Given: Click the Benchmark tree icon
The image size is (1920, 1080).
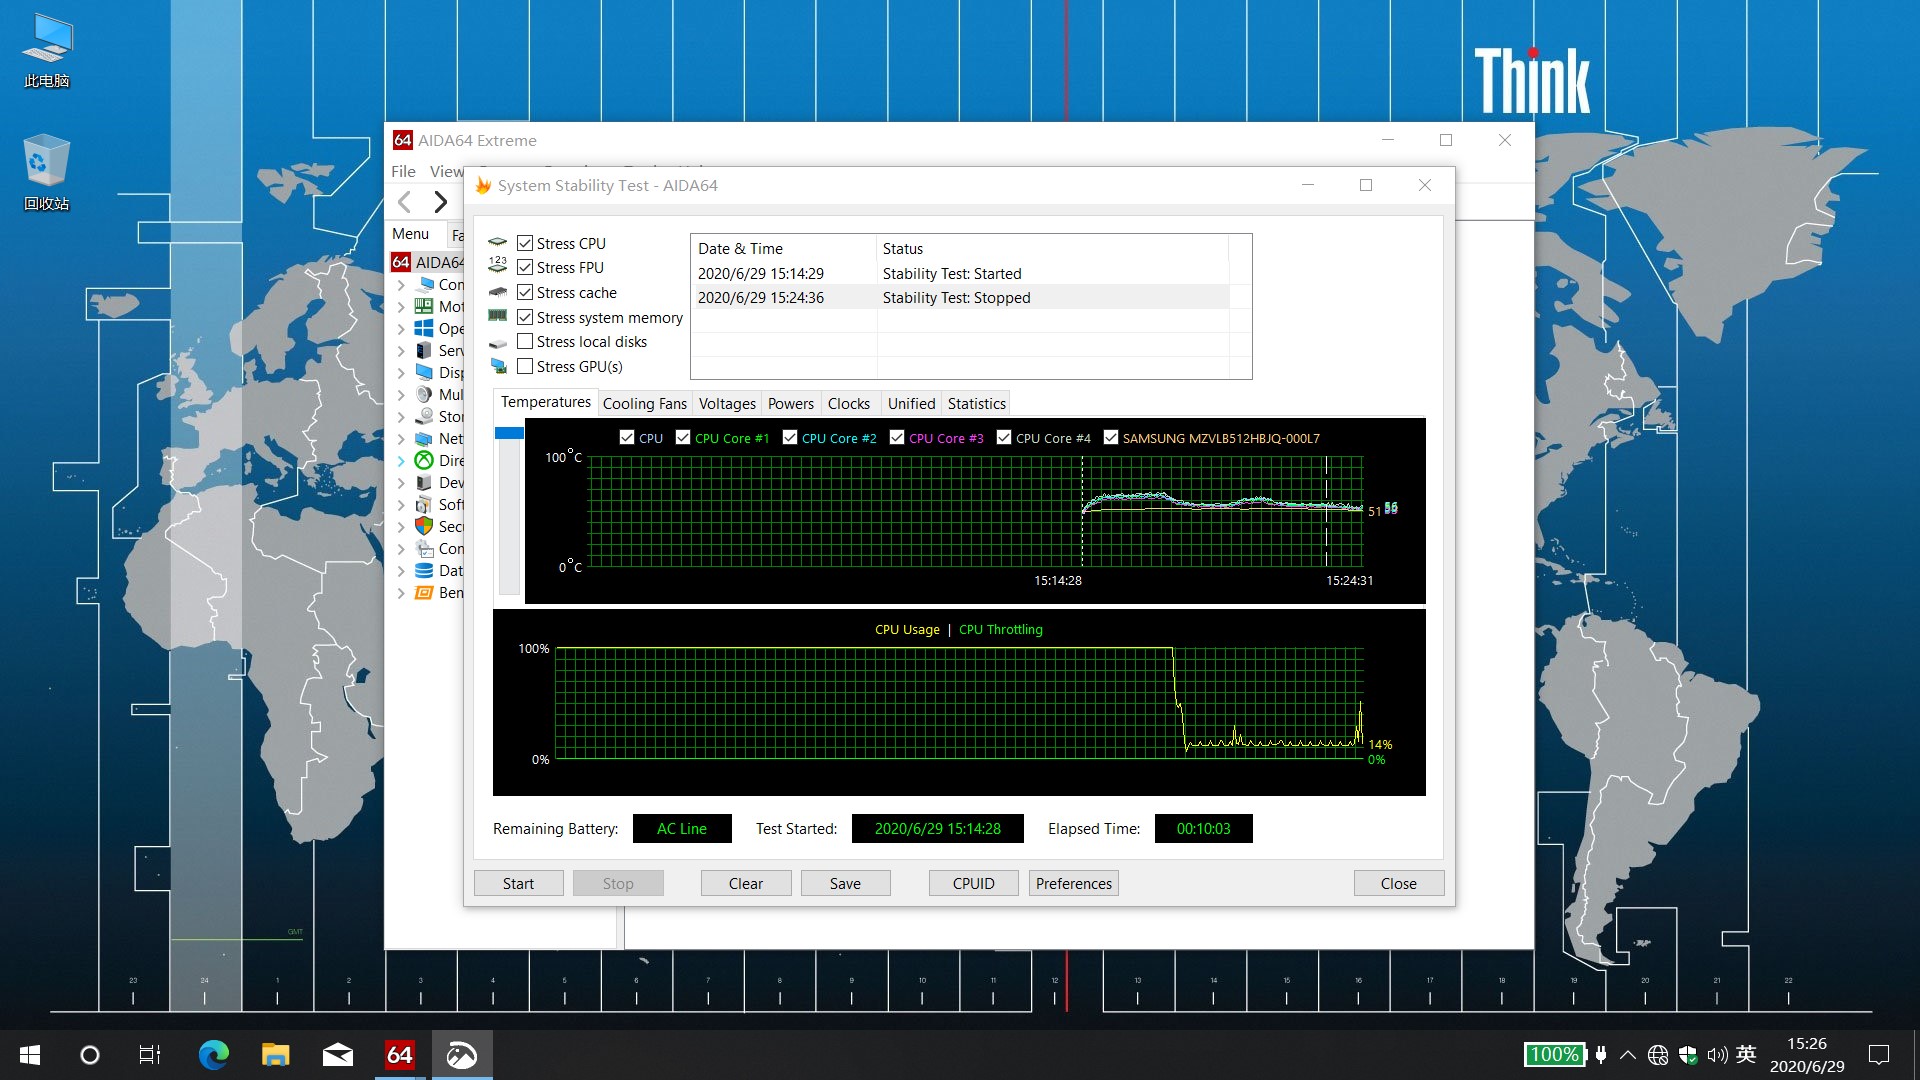Looking at the screenshot, I should tap(424, 592).
